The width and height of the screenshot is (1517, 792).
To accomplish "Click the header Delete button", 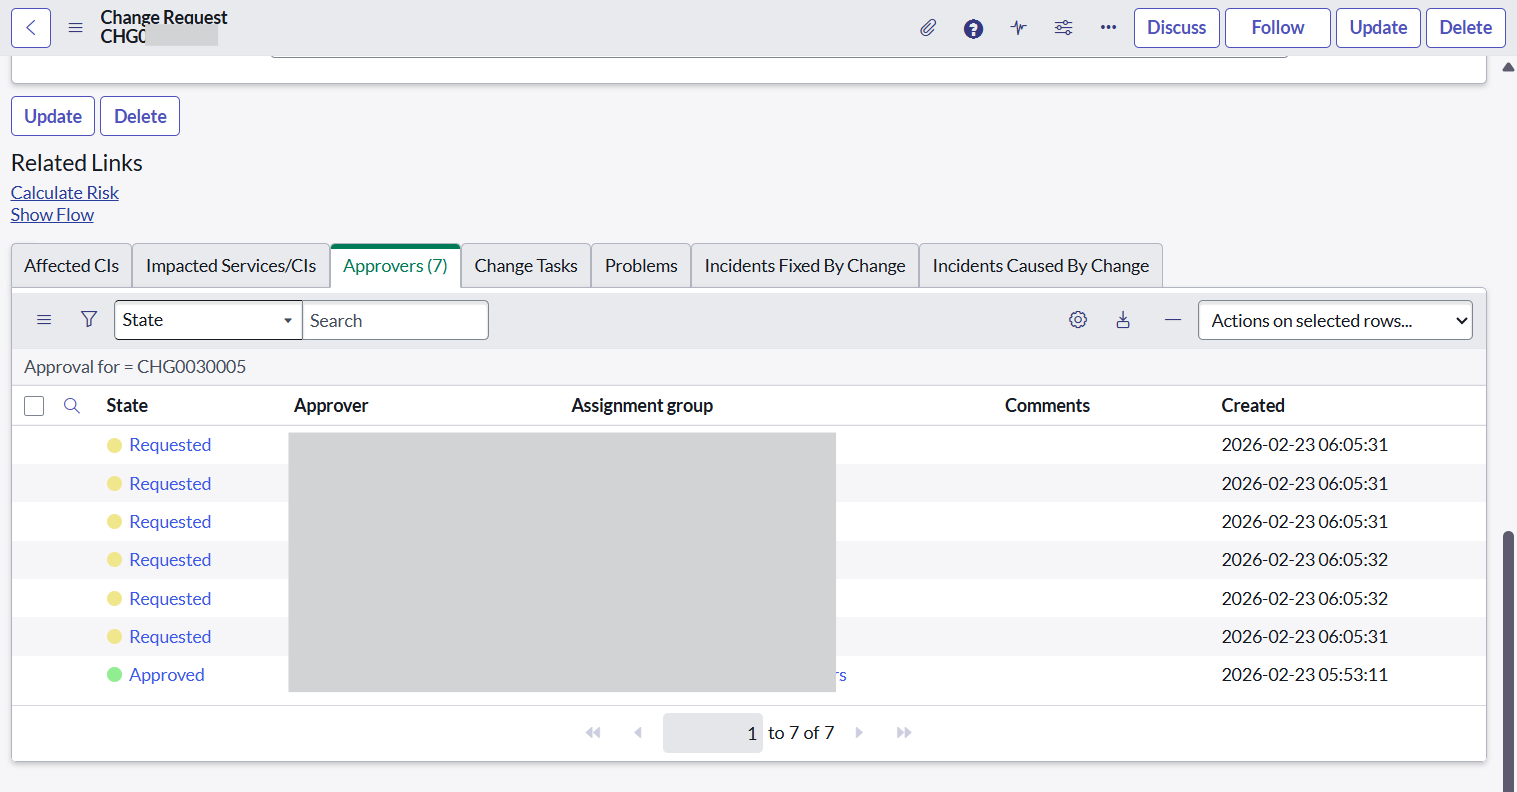I will (x=1466, y=28).
